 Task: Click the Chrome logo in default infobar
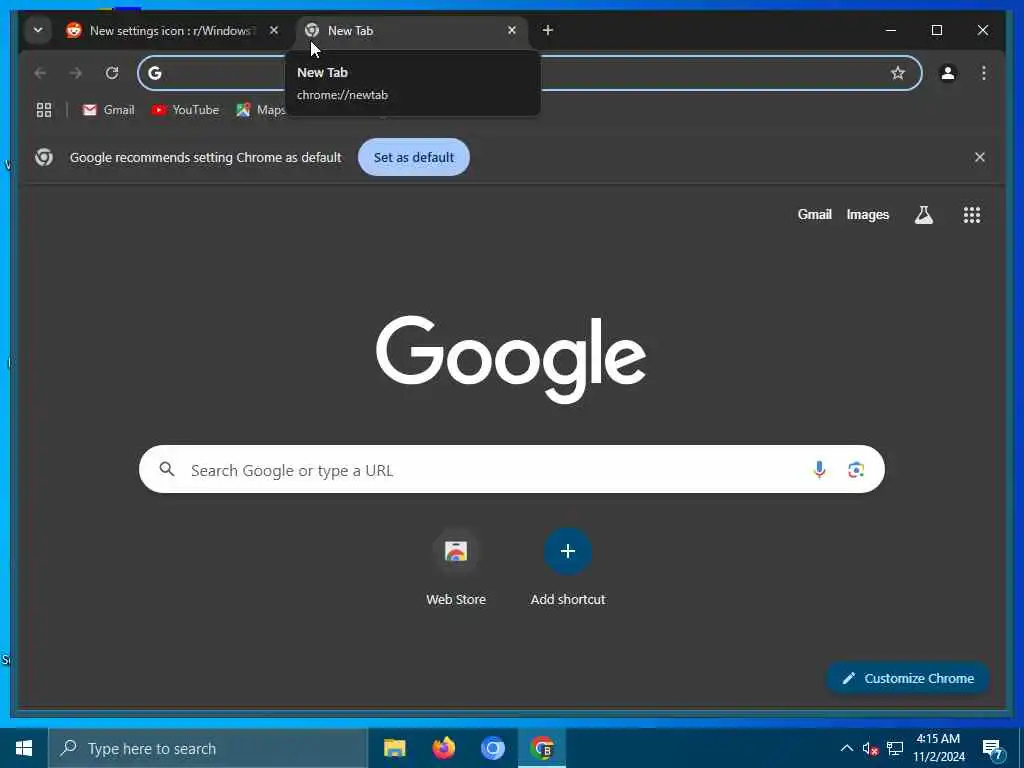(44, 157)
